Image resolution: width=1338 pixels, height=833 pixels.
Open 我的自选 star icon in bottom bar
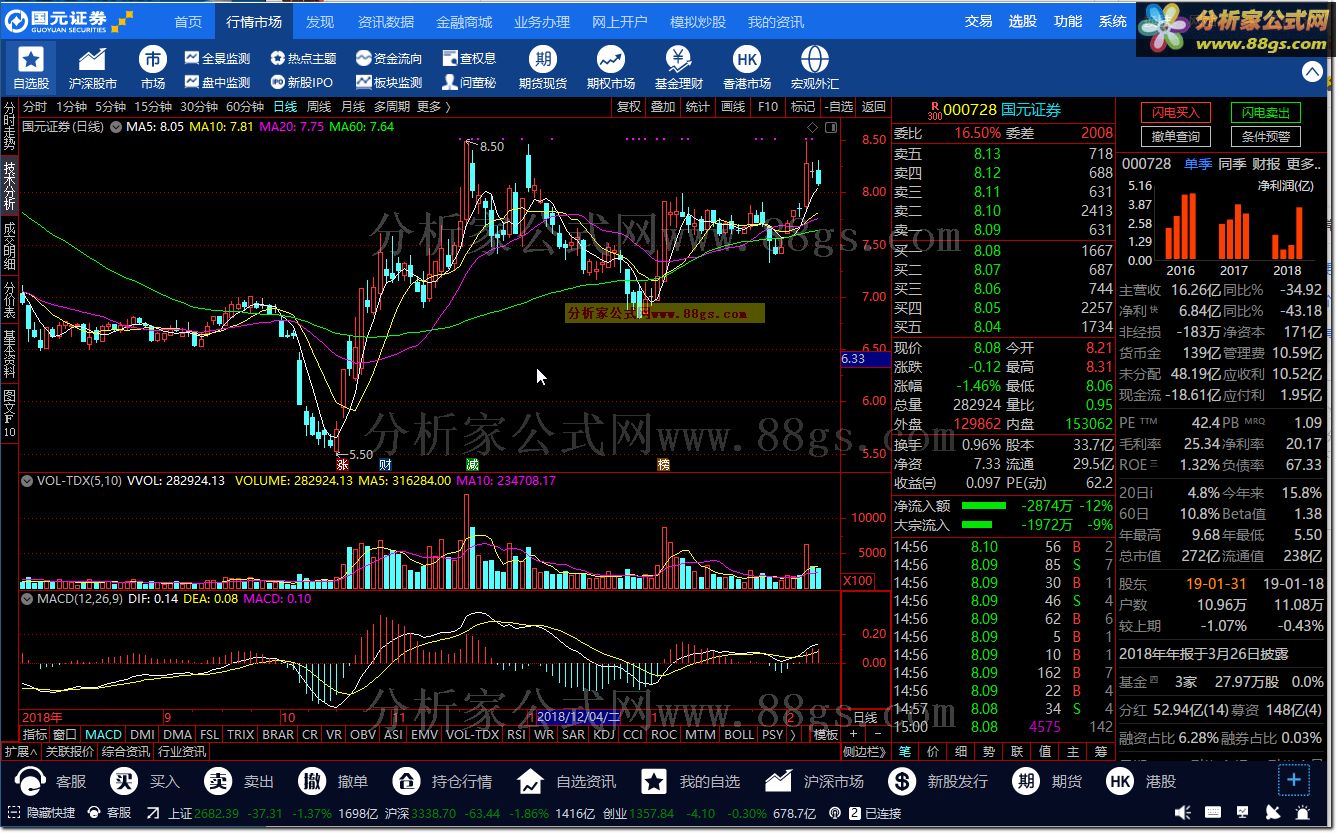point(654,781)
